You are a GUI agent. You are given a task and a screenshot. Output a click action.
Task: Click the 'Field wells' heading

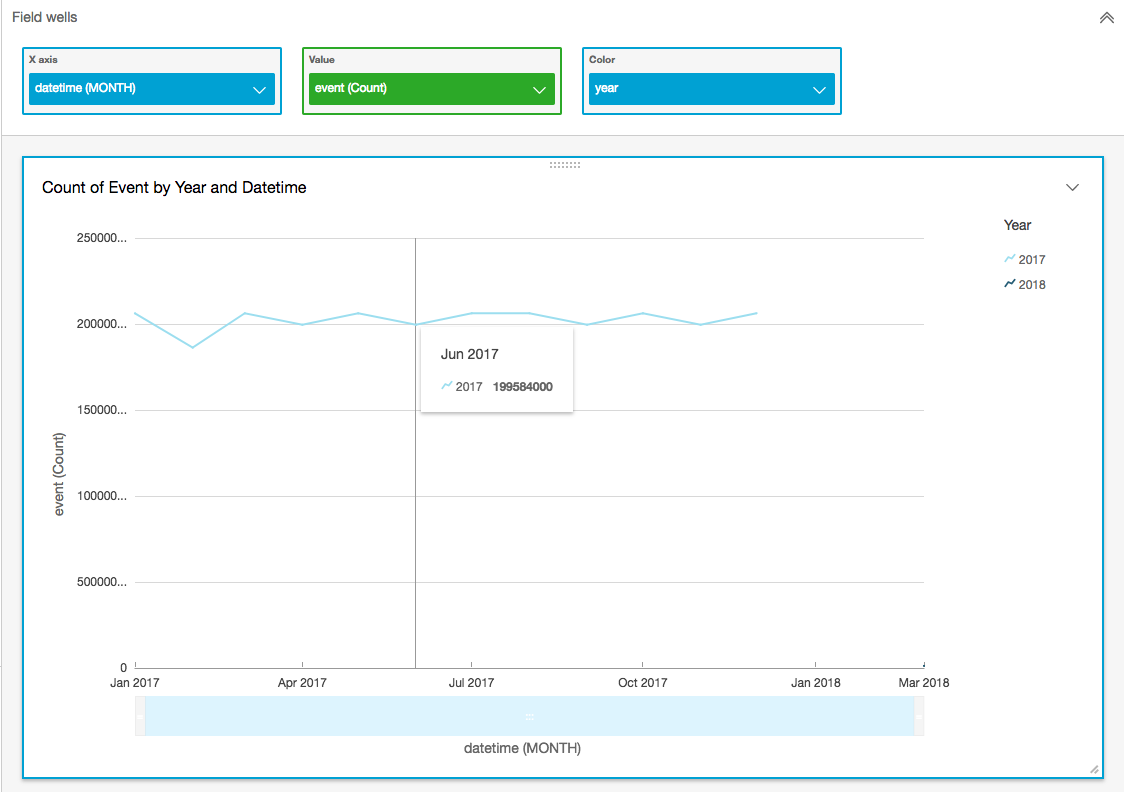[x=44, y=17]
